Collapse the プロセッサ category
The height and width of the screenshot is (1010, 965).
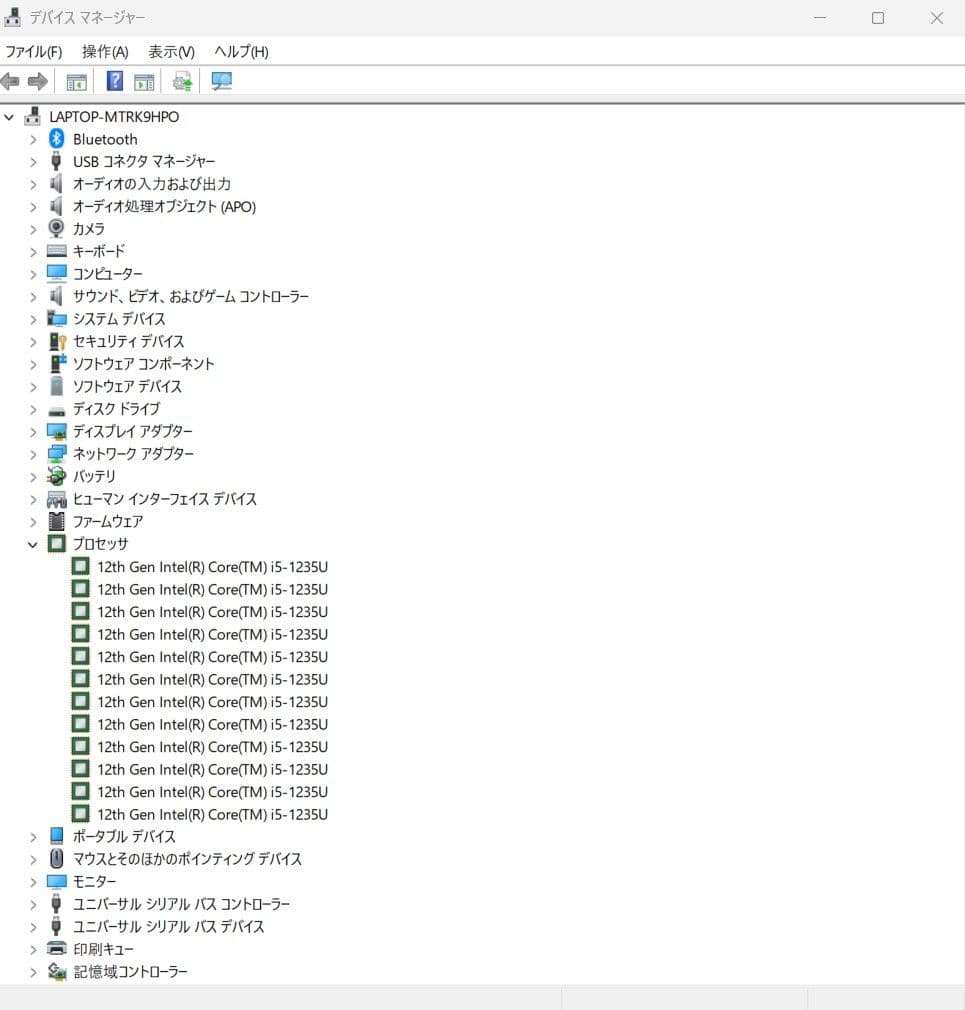tap(34, 543)
